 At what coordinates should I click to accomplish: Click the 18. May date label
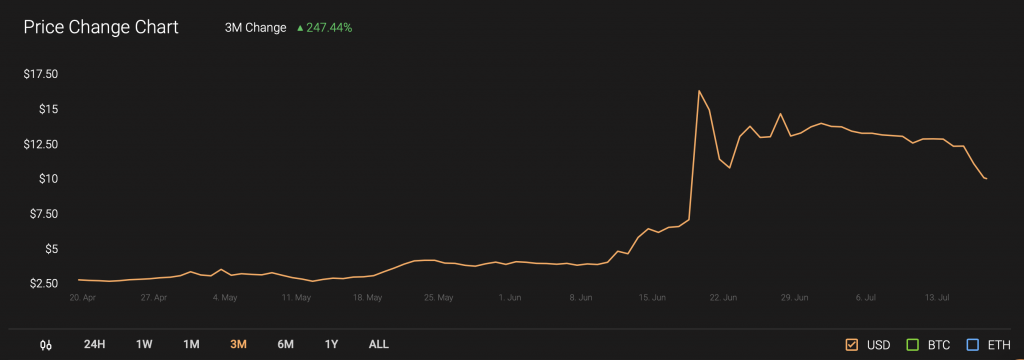[367, 298]
